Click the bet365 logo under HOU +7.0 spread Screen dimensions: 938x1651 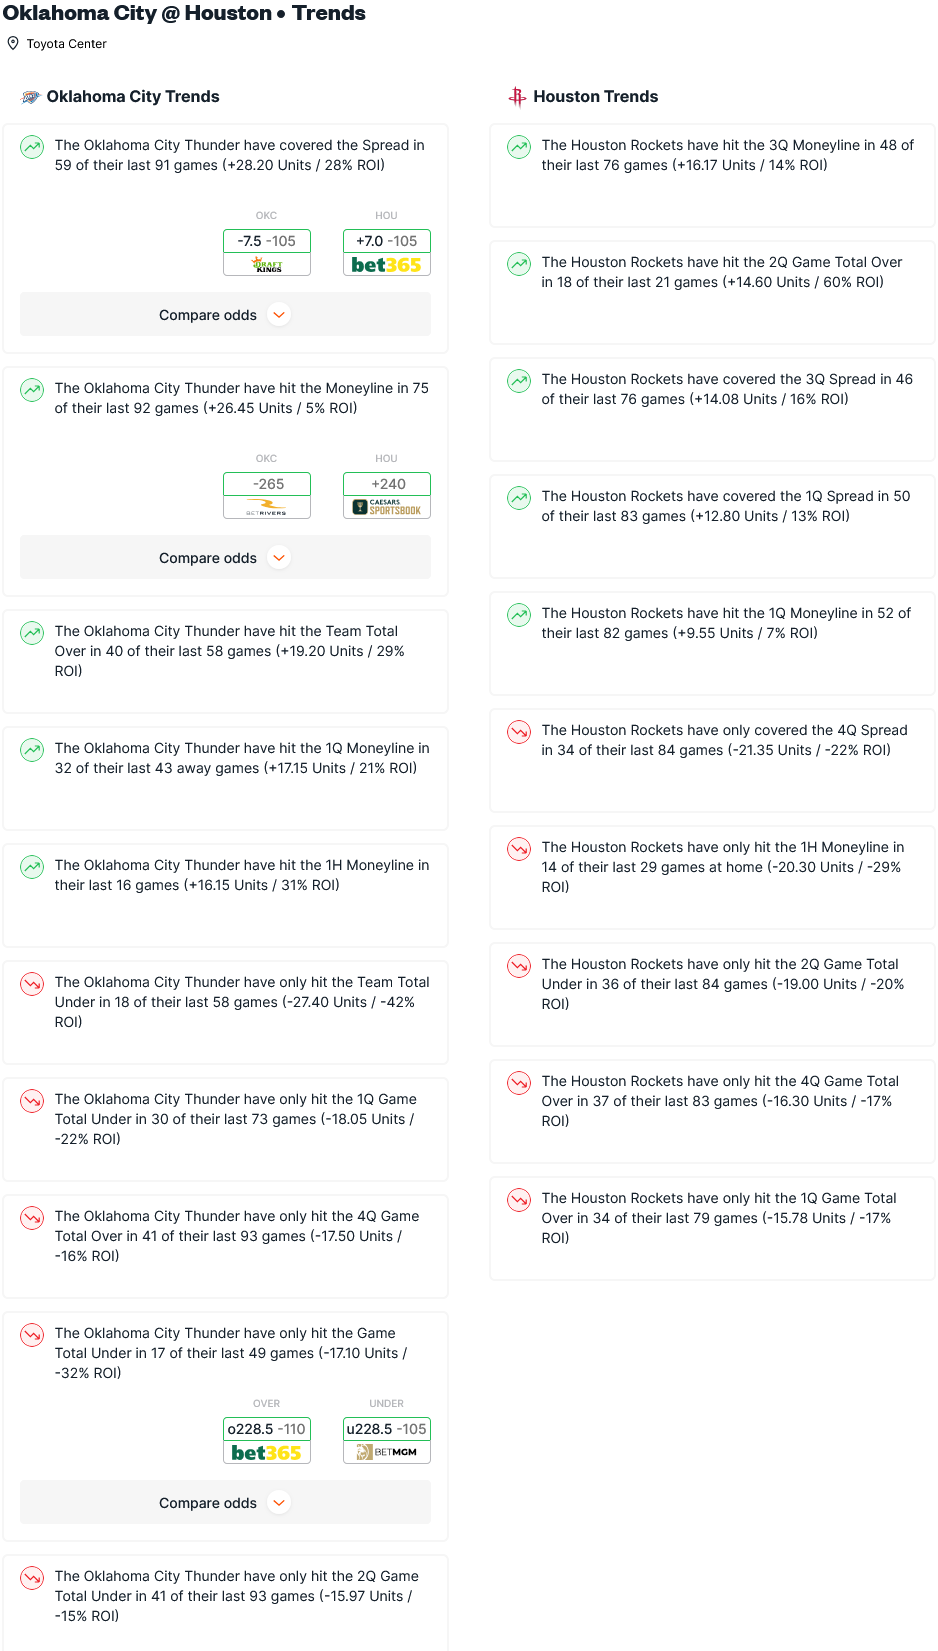(x=387, y=265)
